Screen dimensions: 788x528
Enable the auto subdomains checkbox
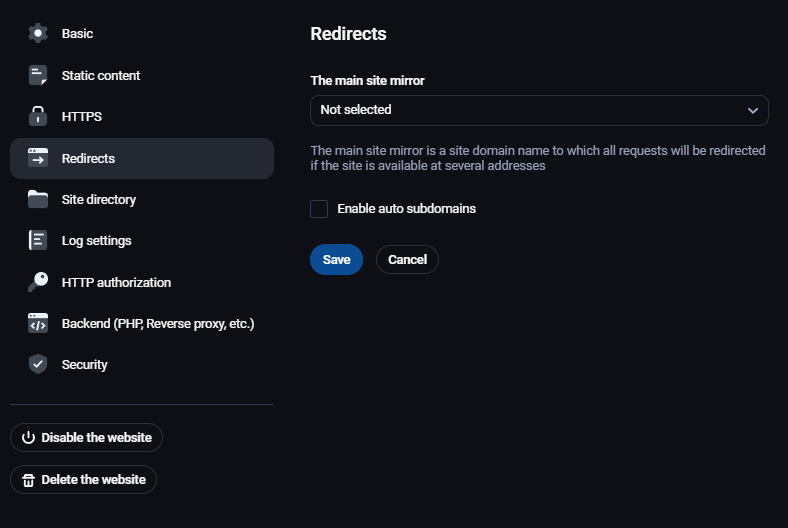click(319, 209)
